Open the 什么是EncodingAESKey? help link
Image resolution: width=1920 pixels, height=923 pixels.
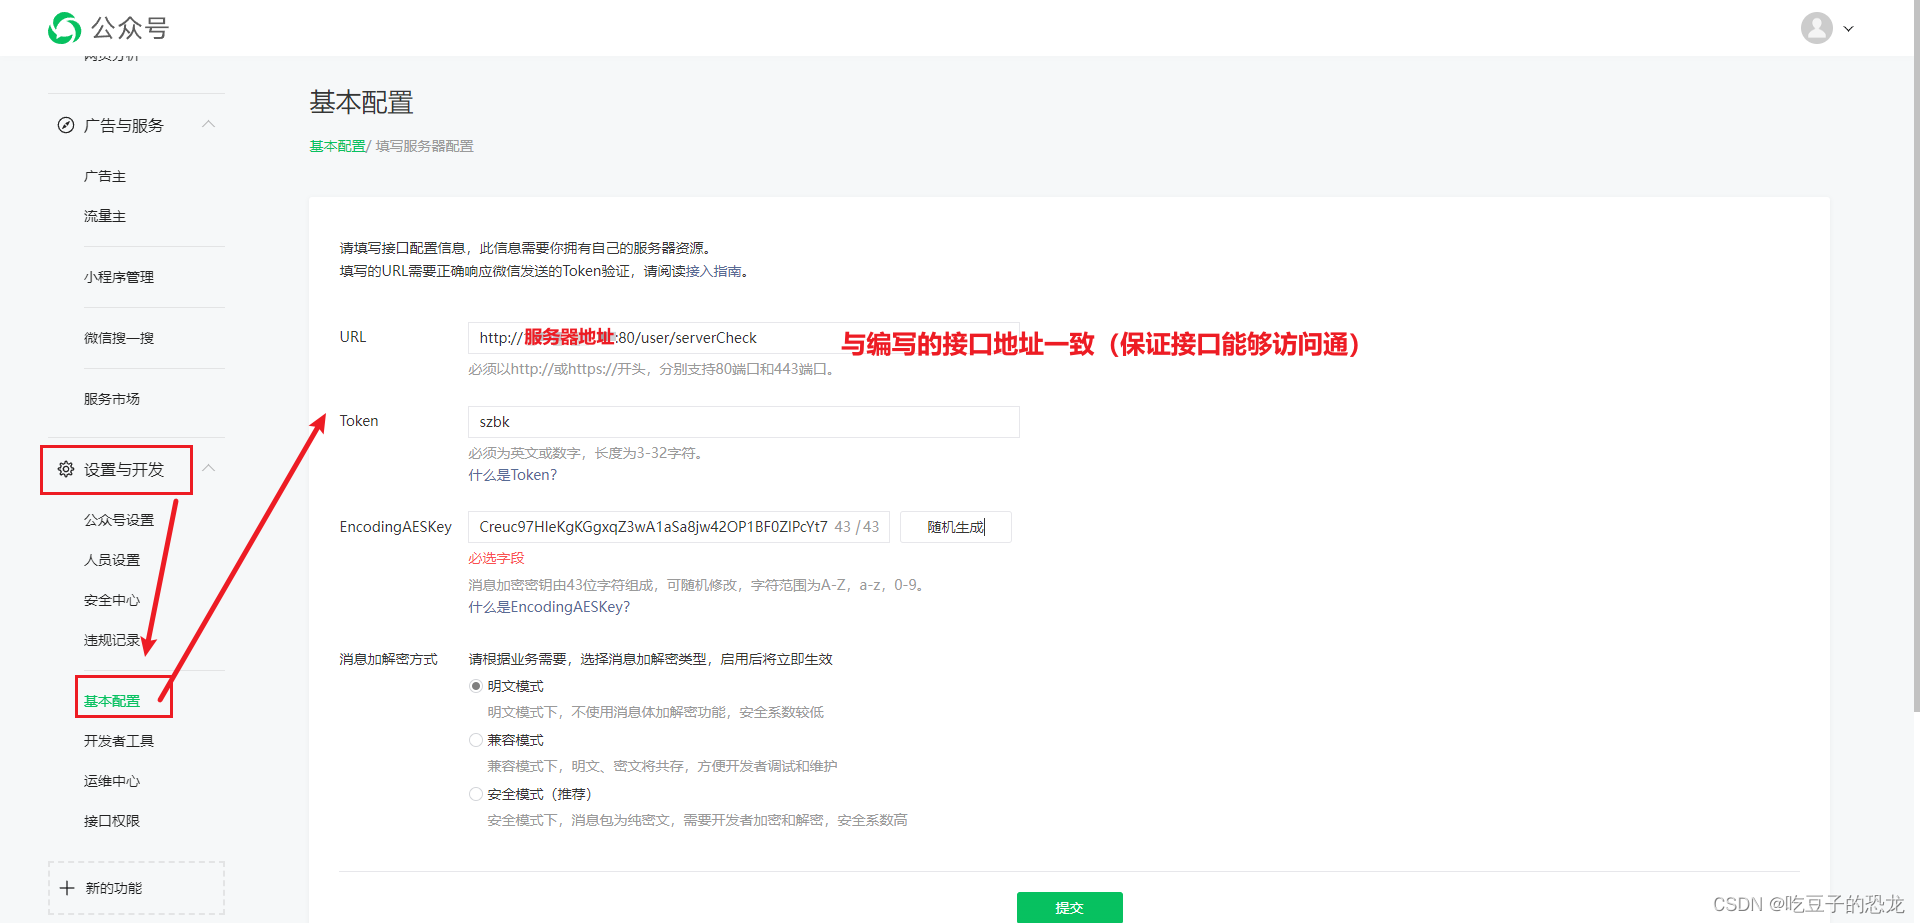click(549, 607)
